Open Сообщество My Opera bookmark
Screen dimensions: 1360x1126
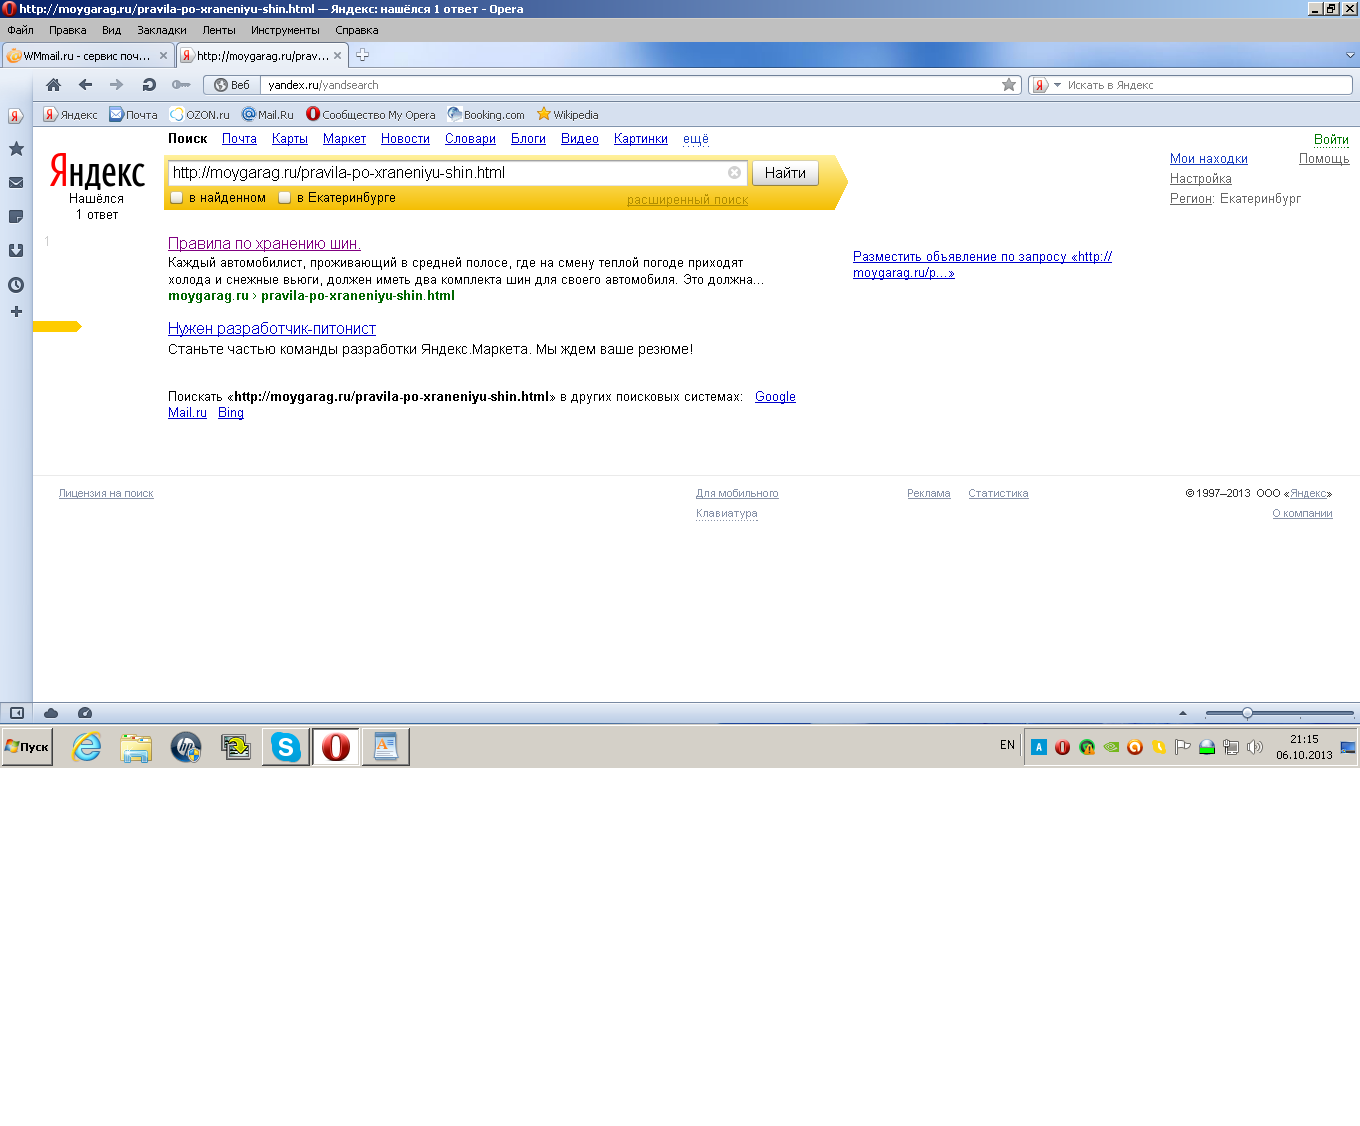pyautogui.click(x=370, y=115)
